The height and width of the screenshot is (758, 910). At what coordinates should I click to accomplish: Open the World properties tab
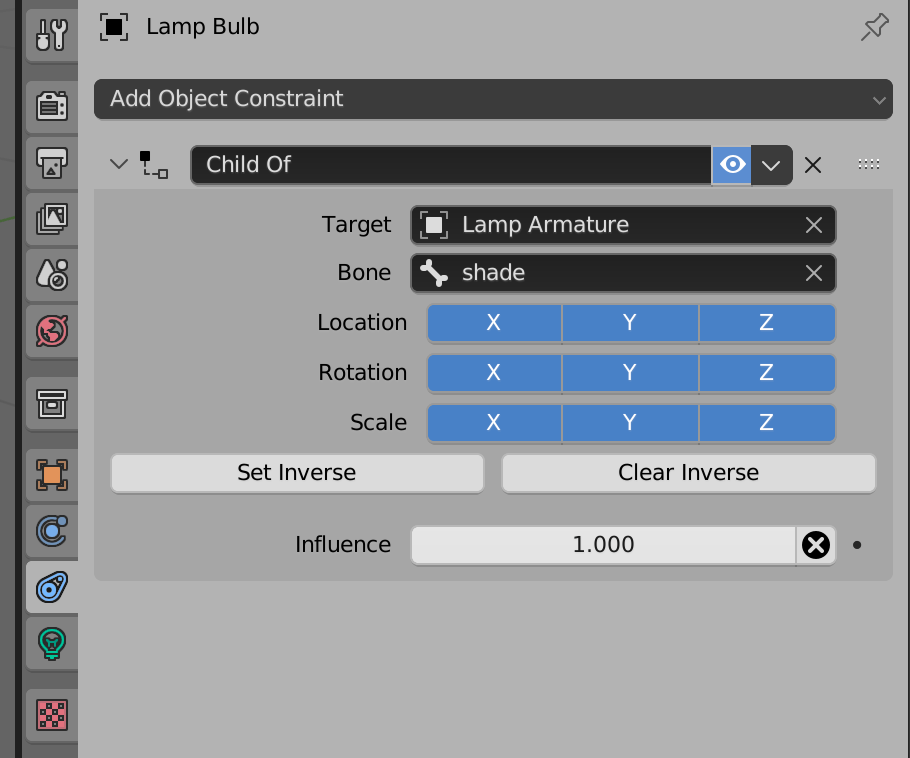tap(51, 329)
